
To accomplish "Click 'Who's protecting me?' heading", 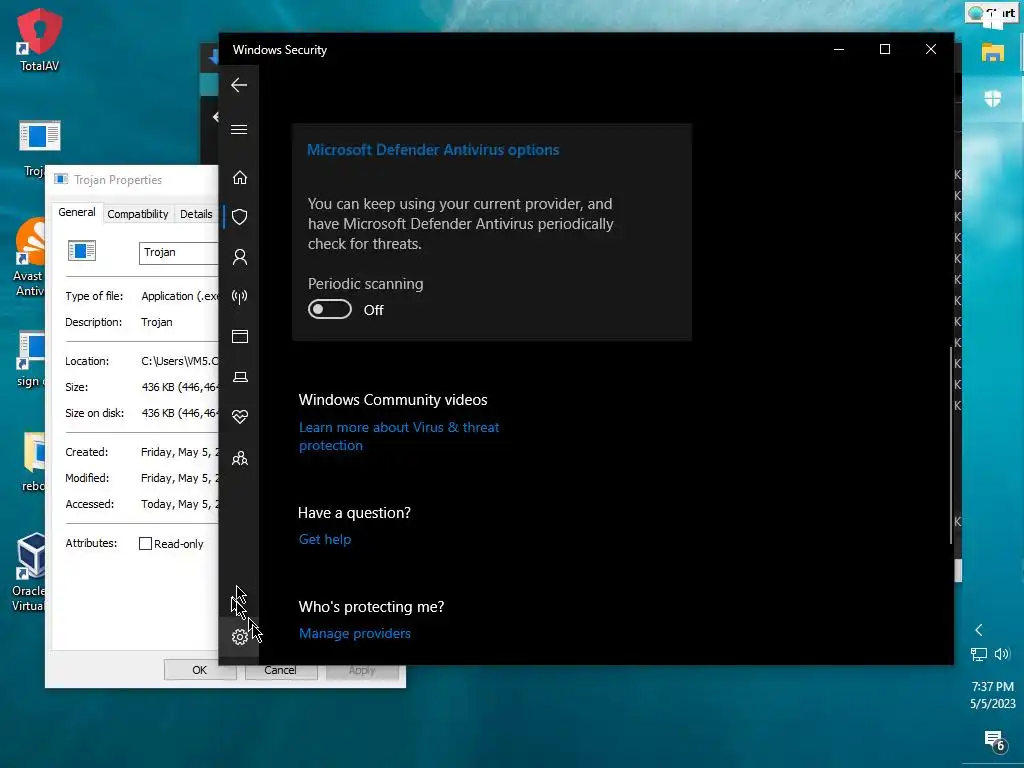I will click(371, 607).
